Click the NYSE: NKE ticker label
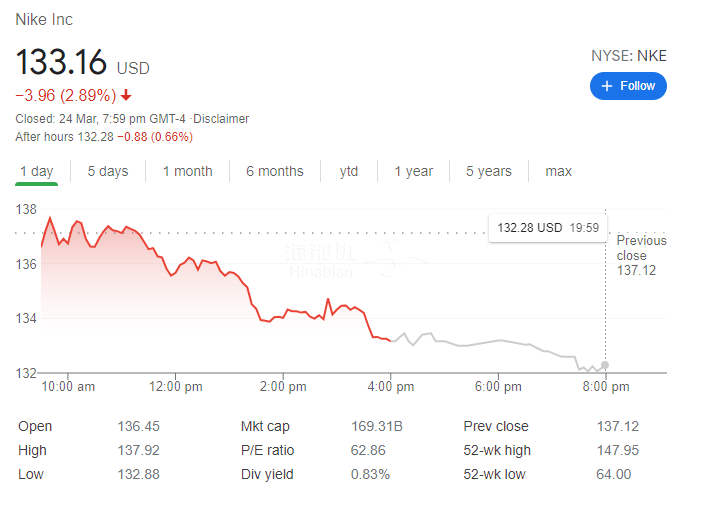This screenshot has height=516, width=717. [628, 56]
